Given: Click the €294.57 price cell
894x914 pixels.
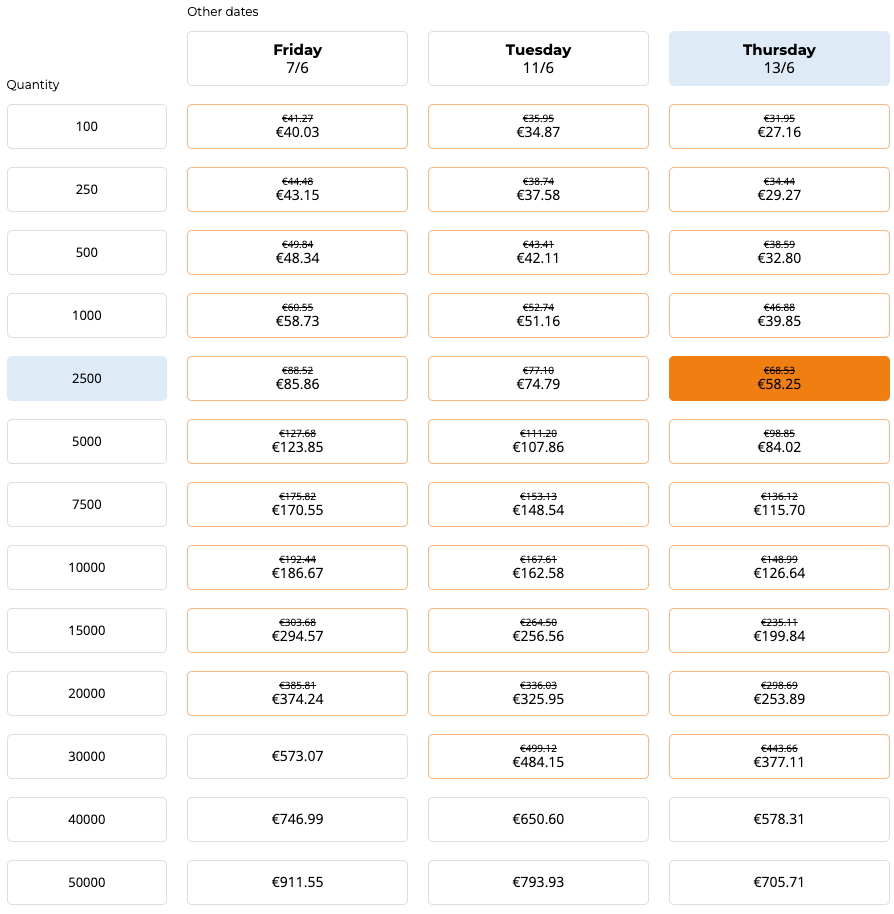Looking at the screenshot, I should coord(297,630).
